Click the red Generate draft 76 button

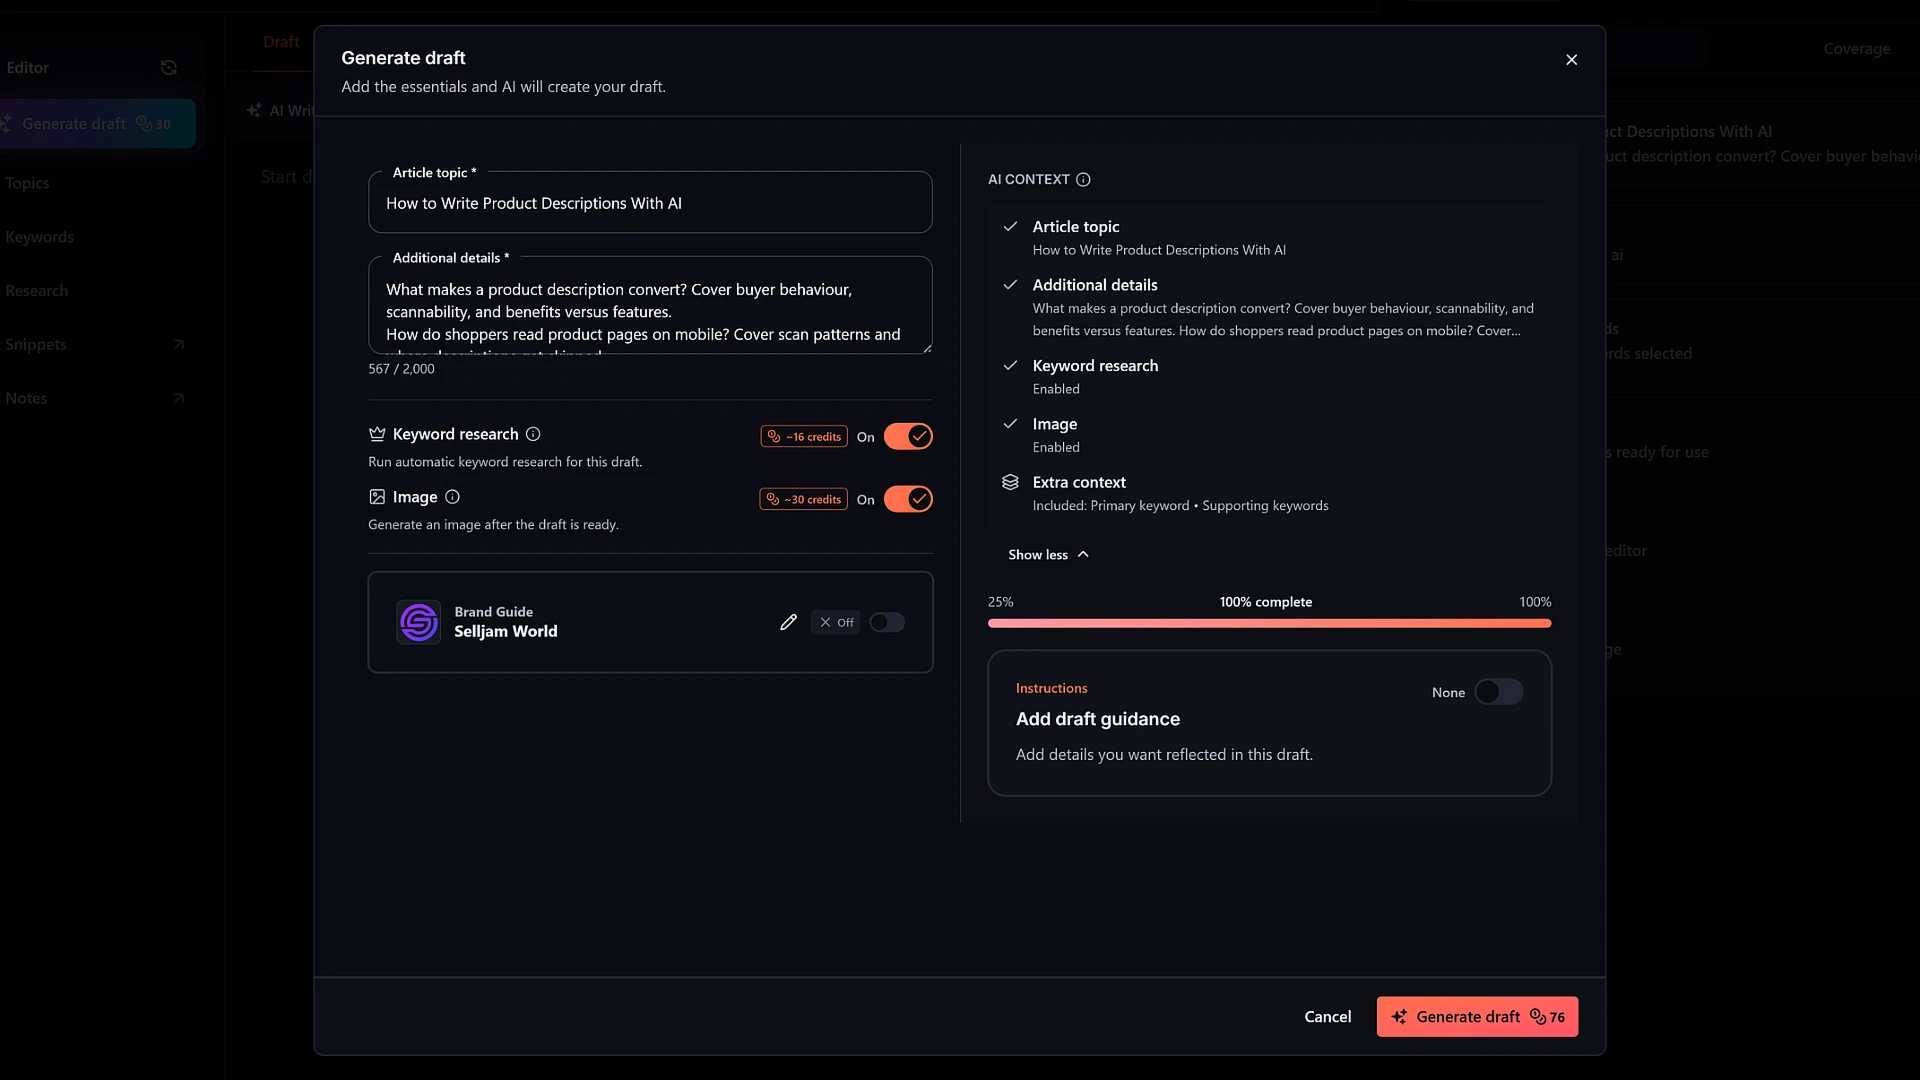click(1477, 1017)
